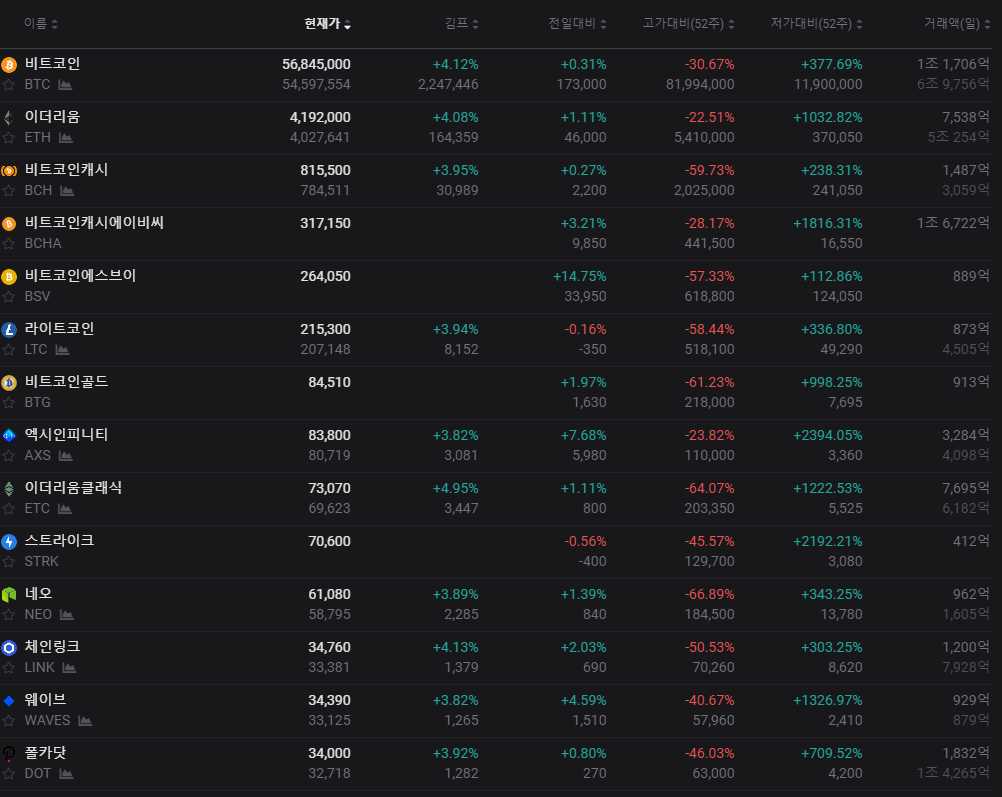Screen dimensions: 1002x797
Task: Toggle favorite star for BTC
Action: point(9,85)
